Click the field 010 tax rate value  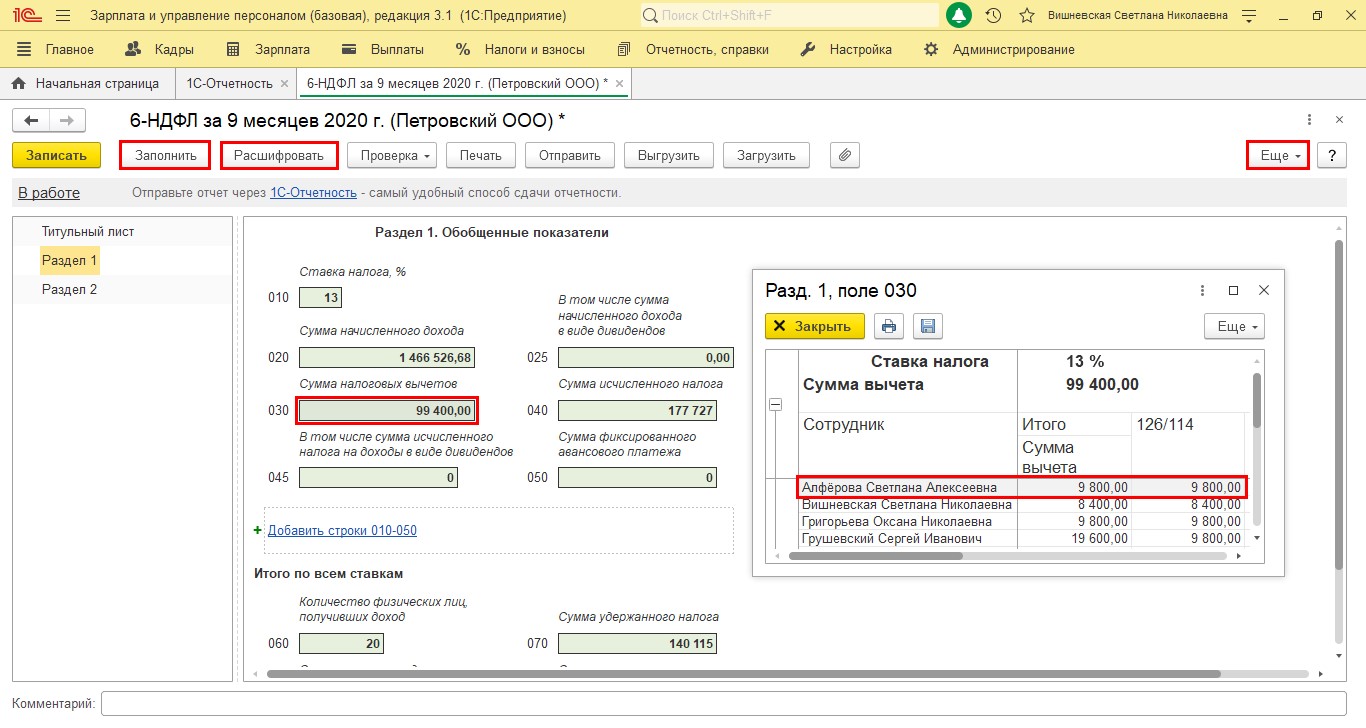(320, 297)
